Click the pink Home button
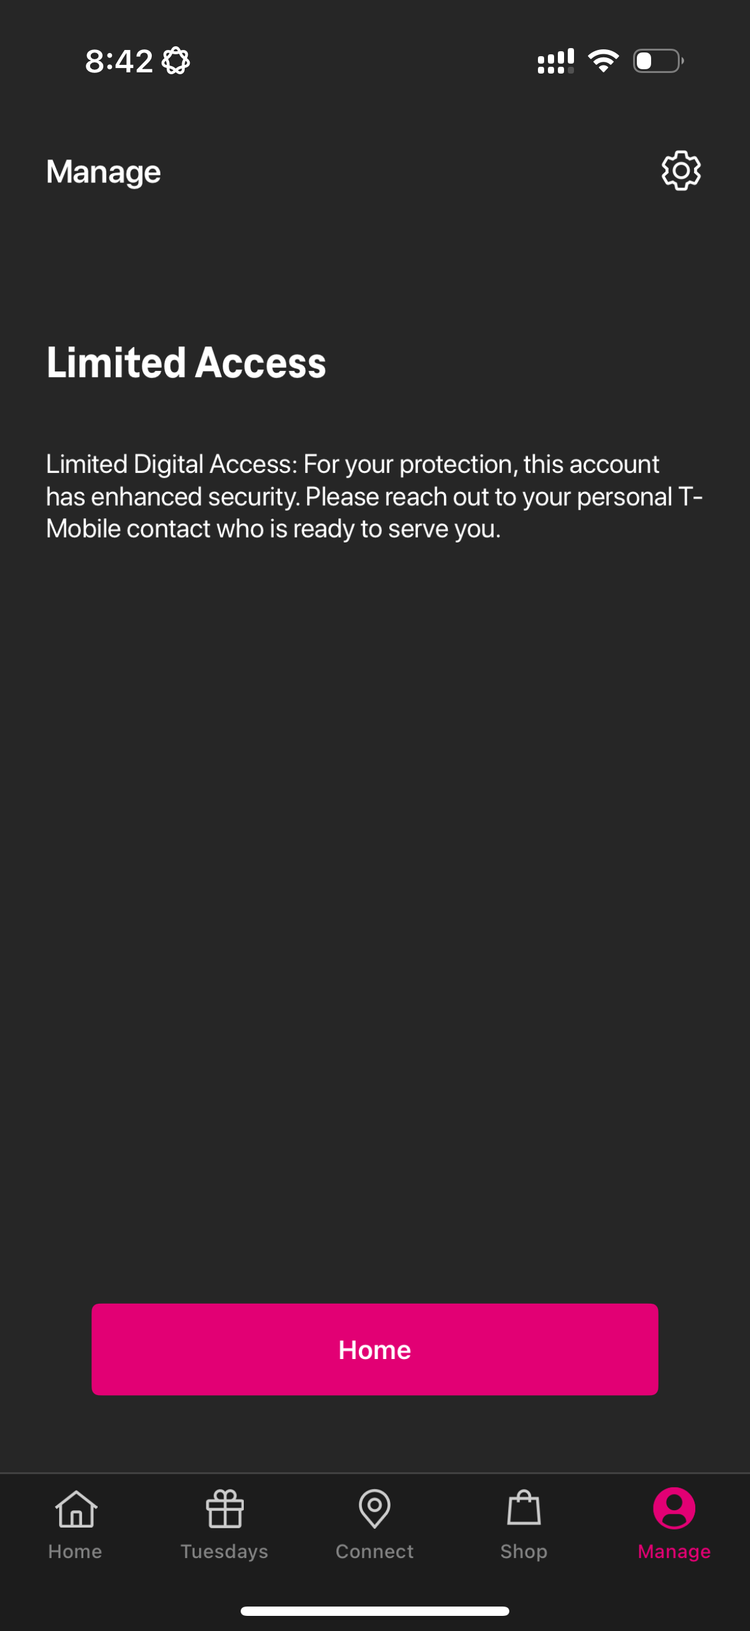Image resolution: width=750 pixels, height=1631 pixels. [x=375, y=1349]
